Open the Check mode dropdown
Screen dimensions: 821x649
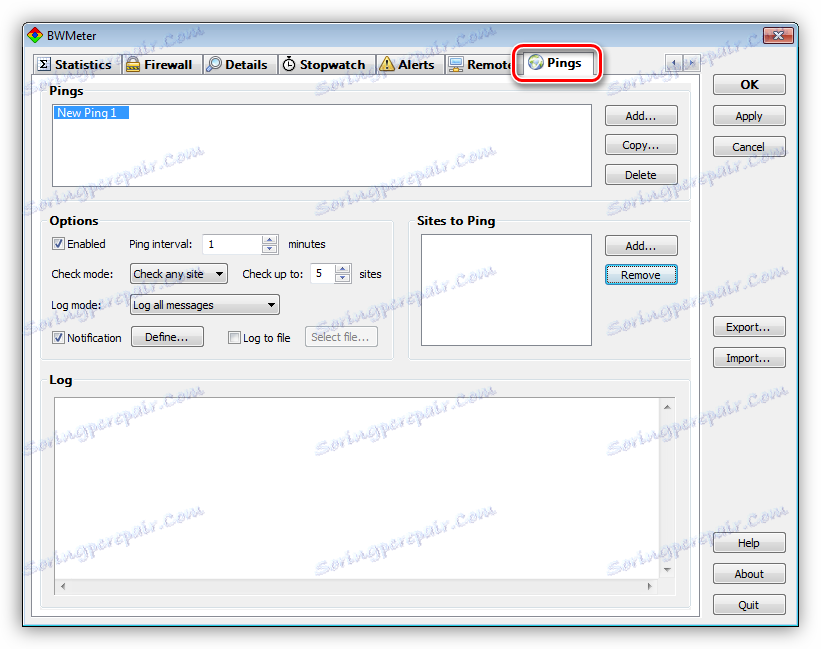click(x=179, y=274)
